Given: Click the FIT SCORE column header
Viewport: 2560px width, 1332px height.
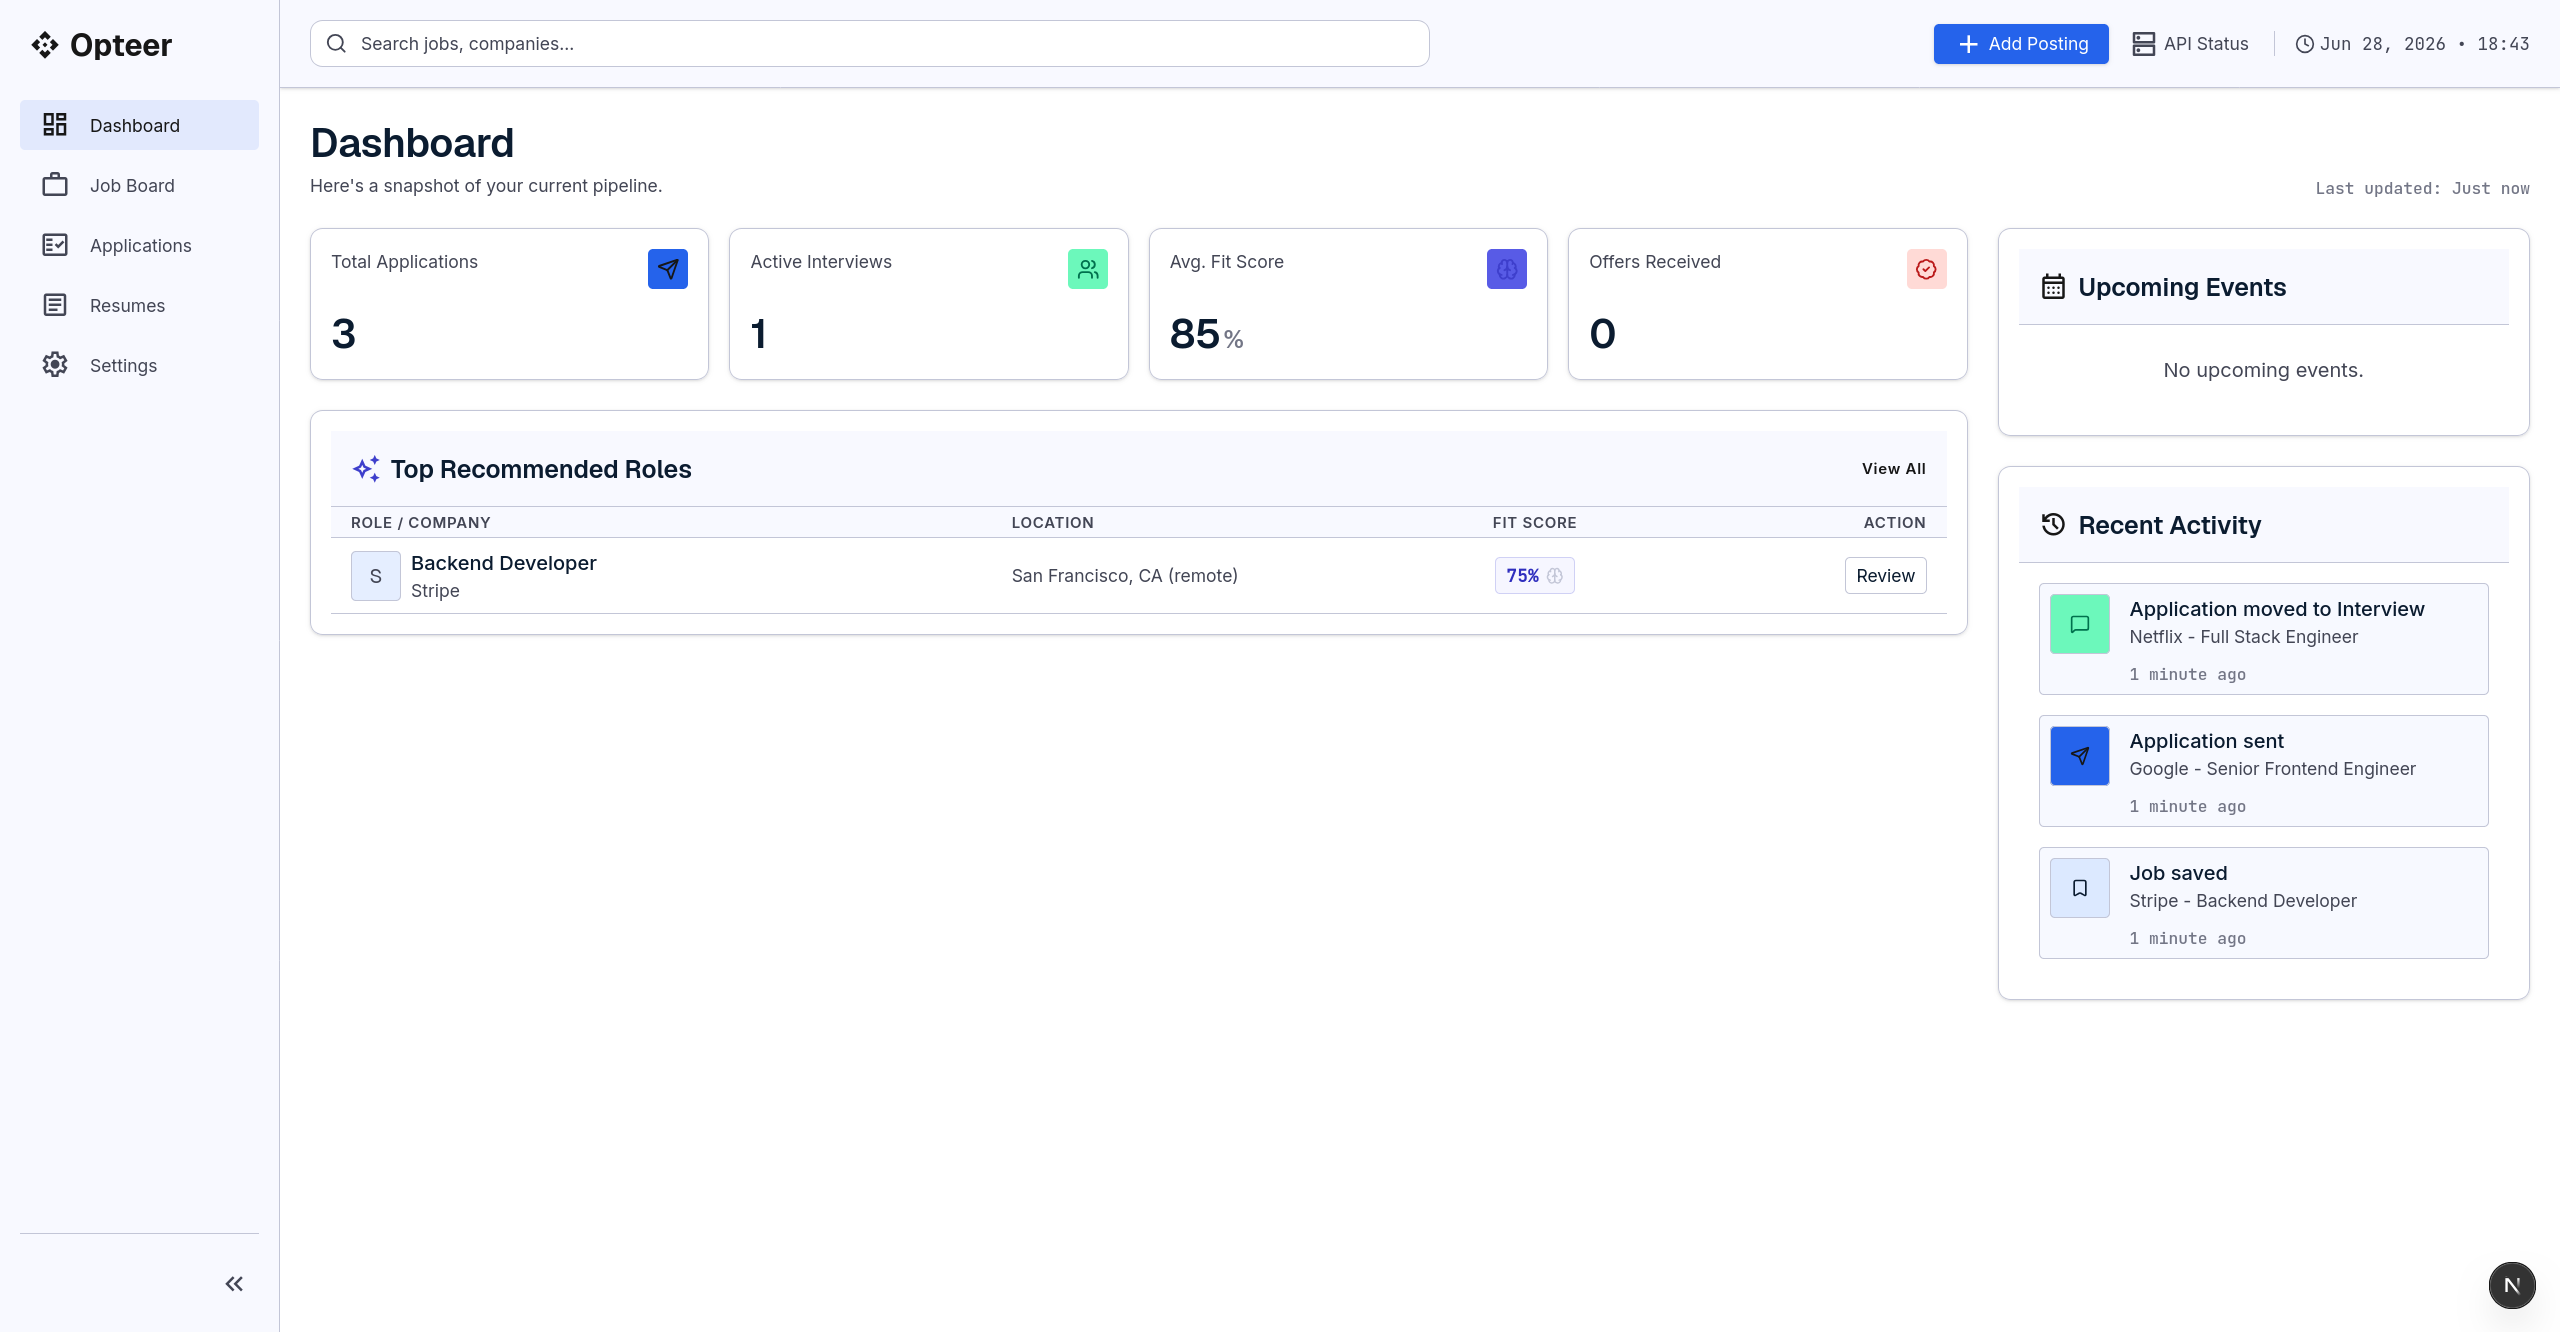Looking at the screenshot, I should click(1534, 523).
